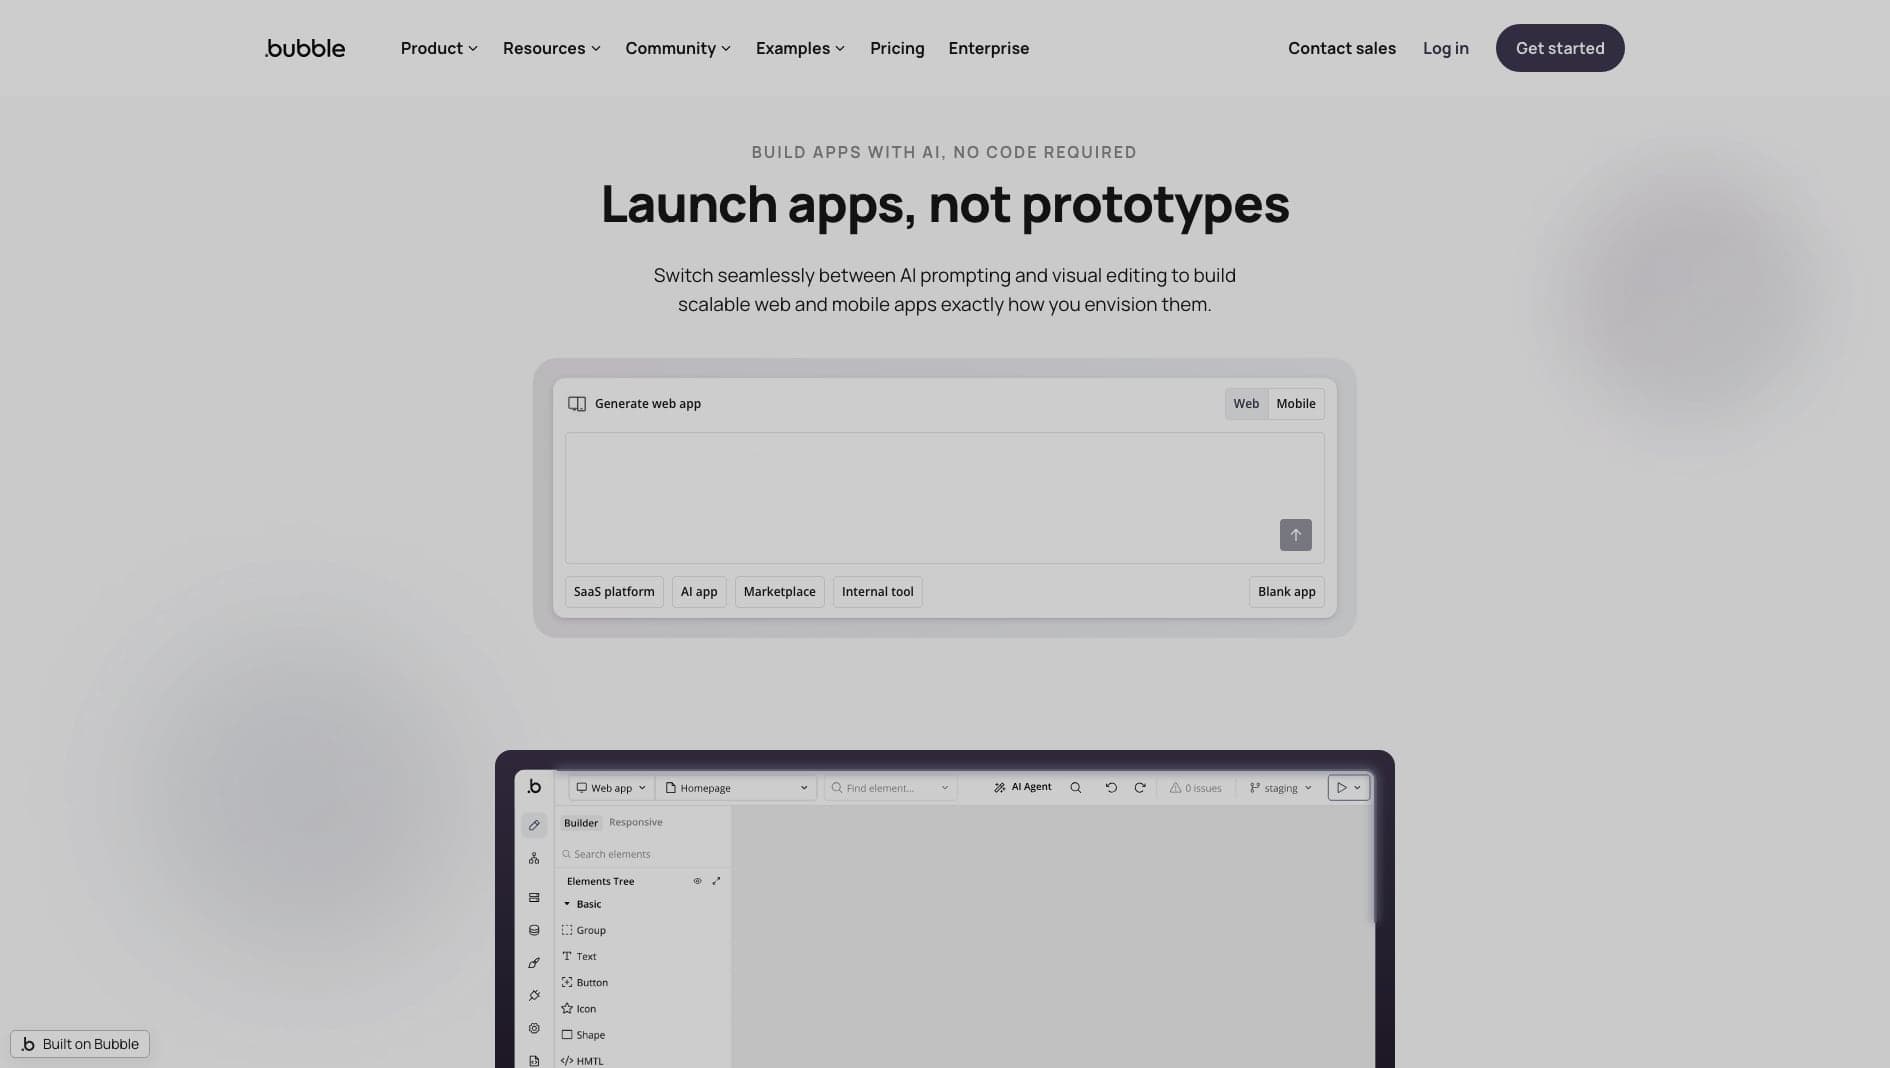The width and height of the screenshot is (1890, 1068).
Task: Click the Get started button
Action: coord(1560,48)
